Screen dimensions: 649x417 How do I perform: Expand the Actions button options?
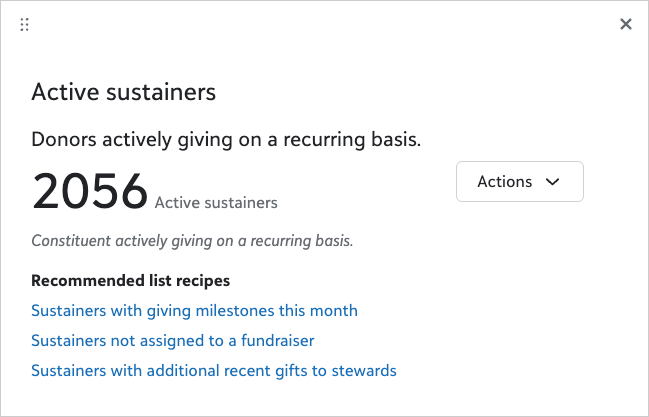pos(519,182)
